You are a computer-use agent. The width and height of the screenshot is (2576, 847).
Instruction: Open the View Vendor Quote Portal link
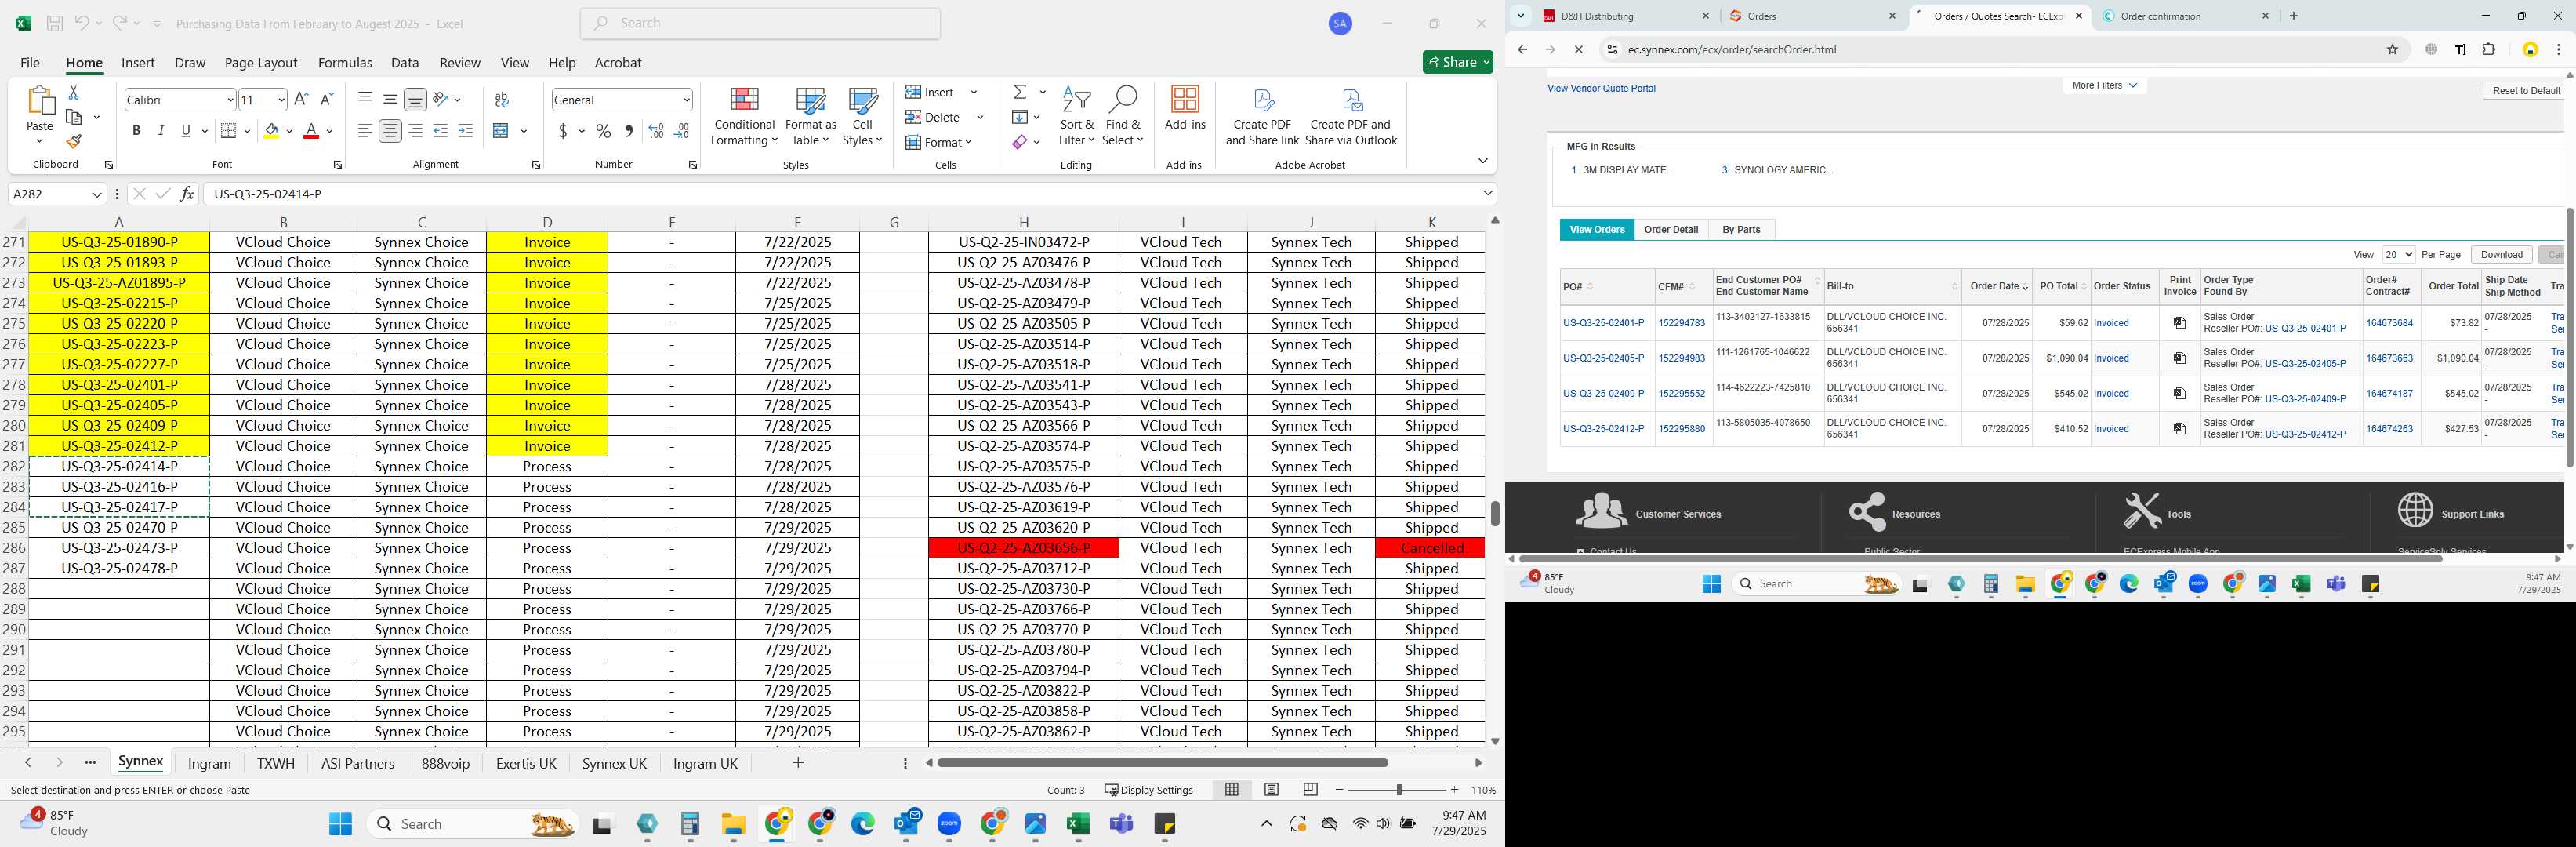tap(1601, 89)
